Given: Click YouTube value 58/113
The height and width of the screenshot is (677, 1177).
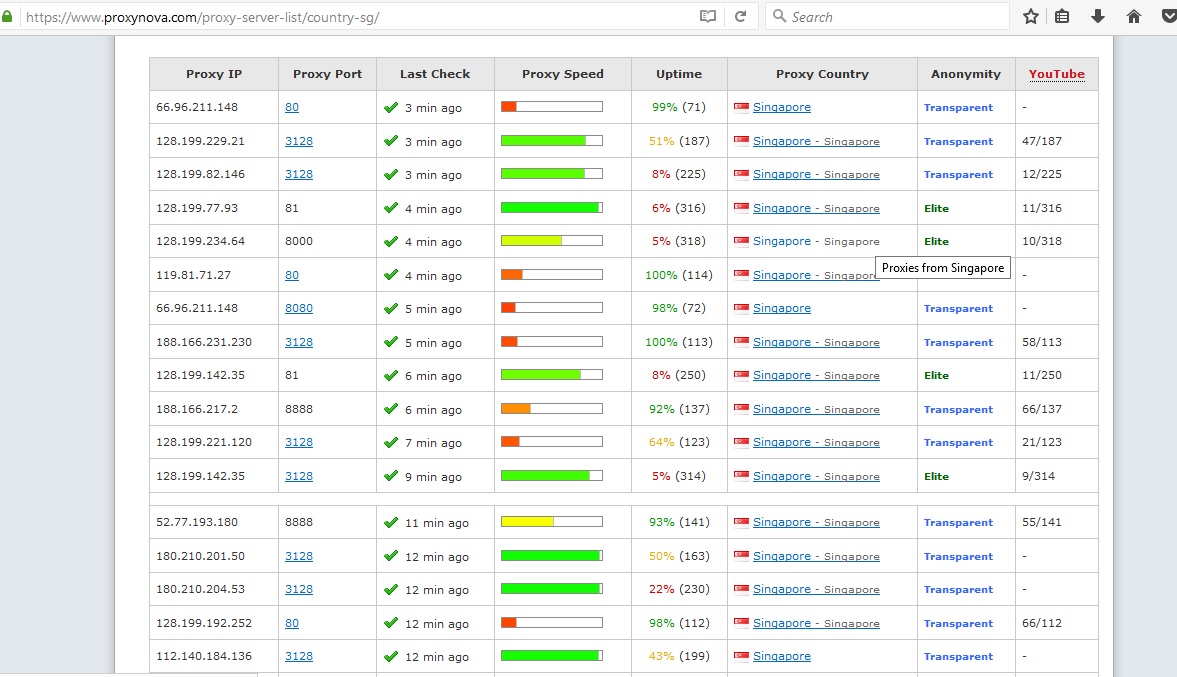Looking at the screenshot, I should pyautogui.click(x=1042, y=342).
